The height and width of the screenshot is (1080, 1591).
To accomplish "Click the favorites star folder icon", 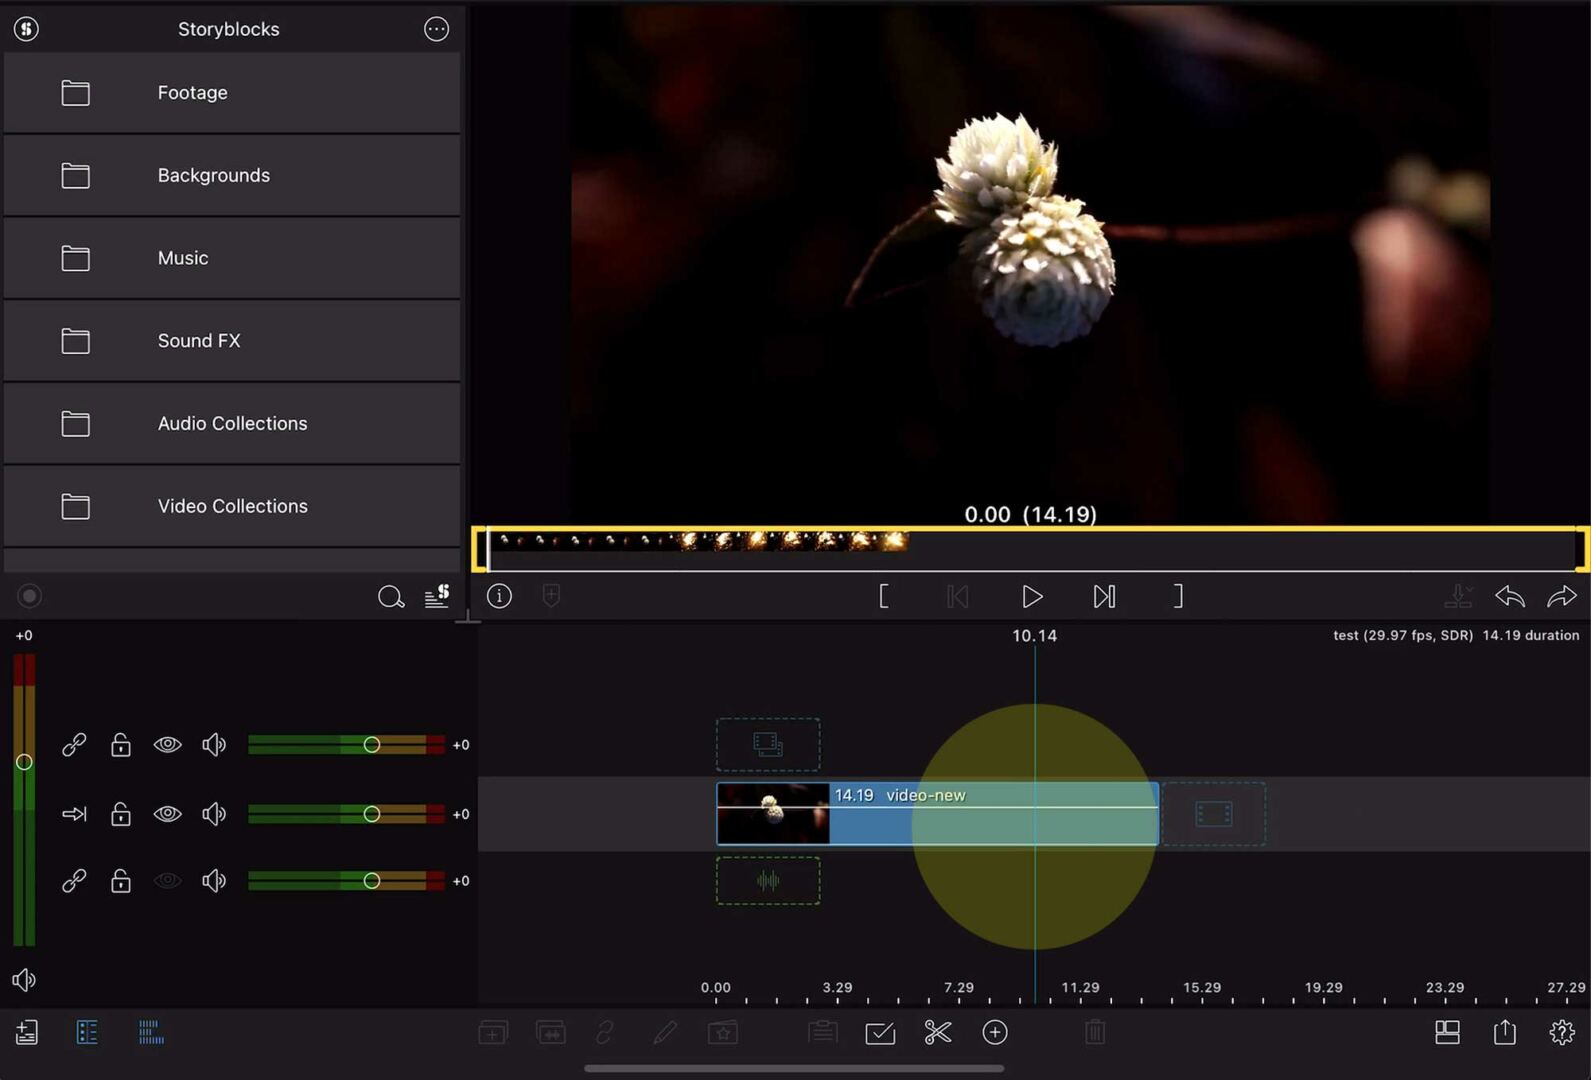I will pos(723,1033).
